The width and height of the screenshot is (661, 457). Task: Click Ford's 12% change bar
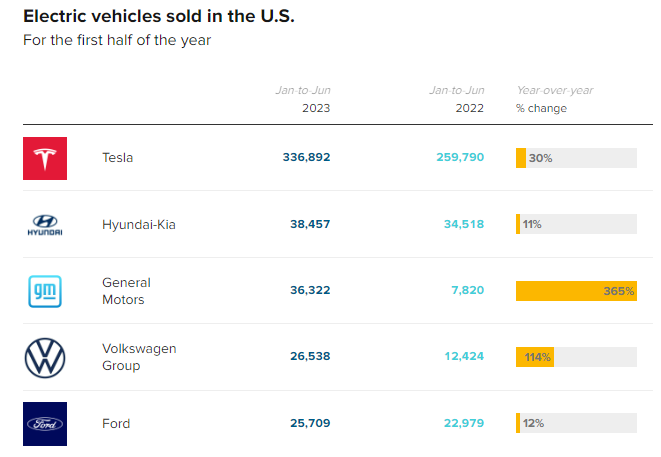[576, 423]
